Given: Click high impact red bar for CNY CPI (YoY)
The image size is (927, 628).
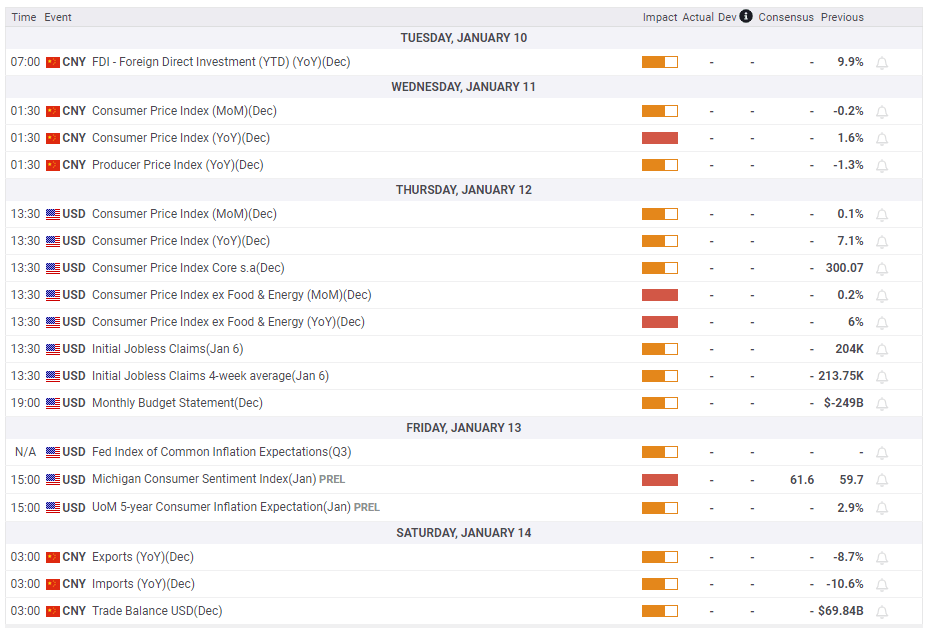Looking at the screenshot, I should [x=660, y=138].
